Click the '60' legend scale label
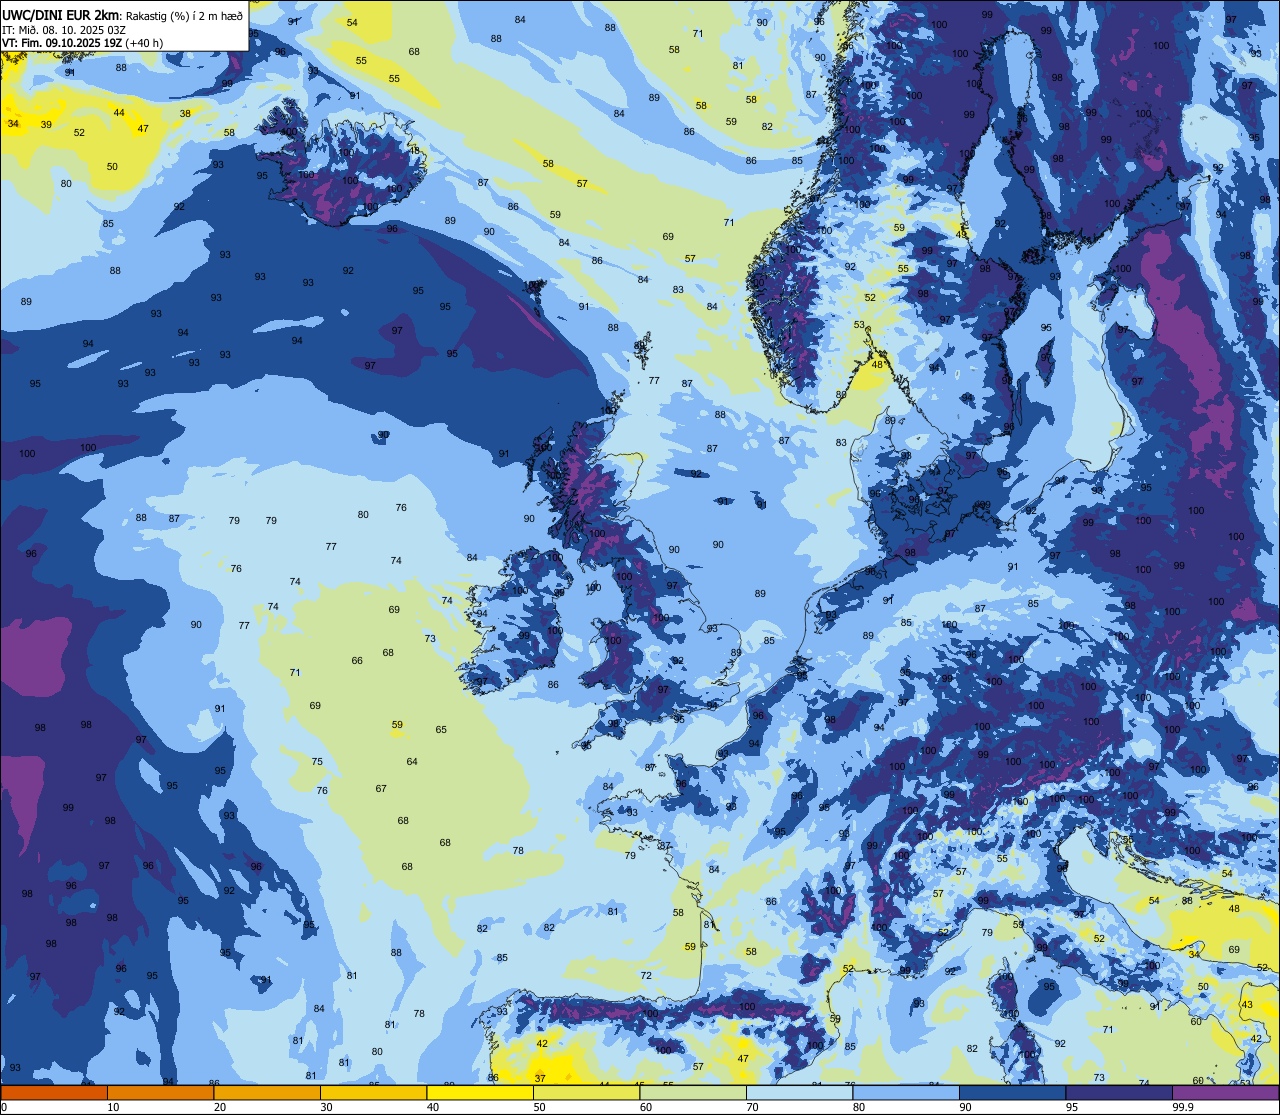This screenshot has width=1280, height=1115. pos(646,1108)
